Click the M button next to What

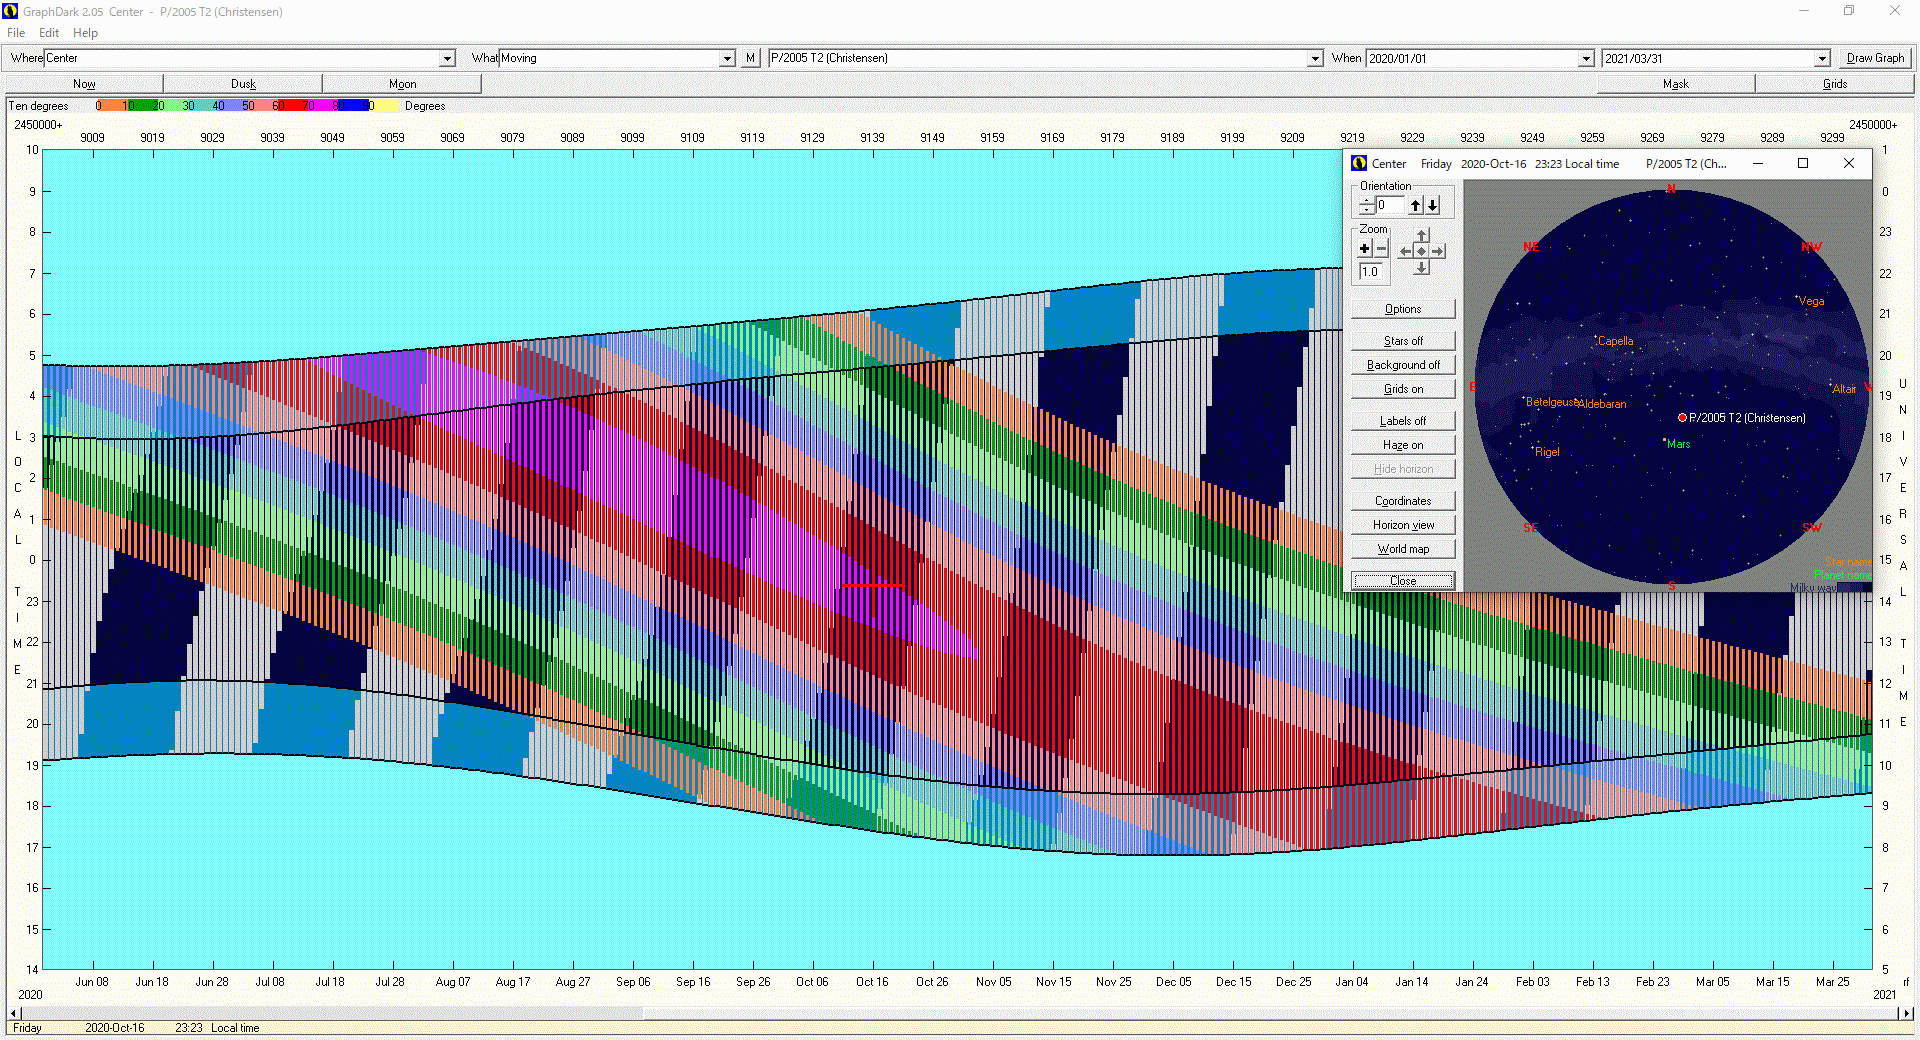[x=750, y=58]
